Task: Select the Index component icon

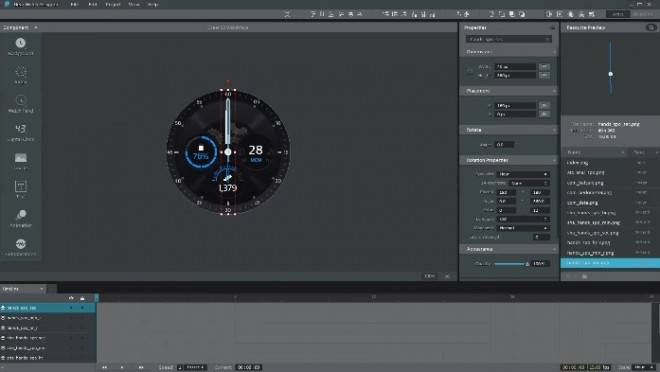Action: pos(20,74)
